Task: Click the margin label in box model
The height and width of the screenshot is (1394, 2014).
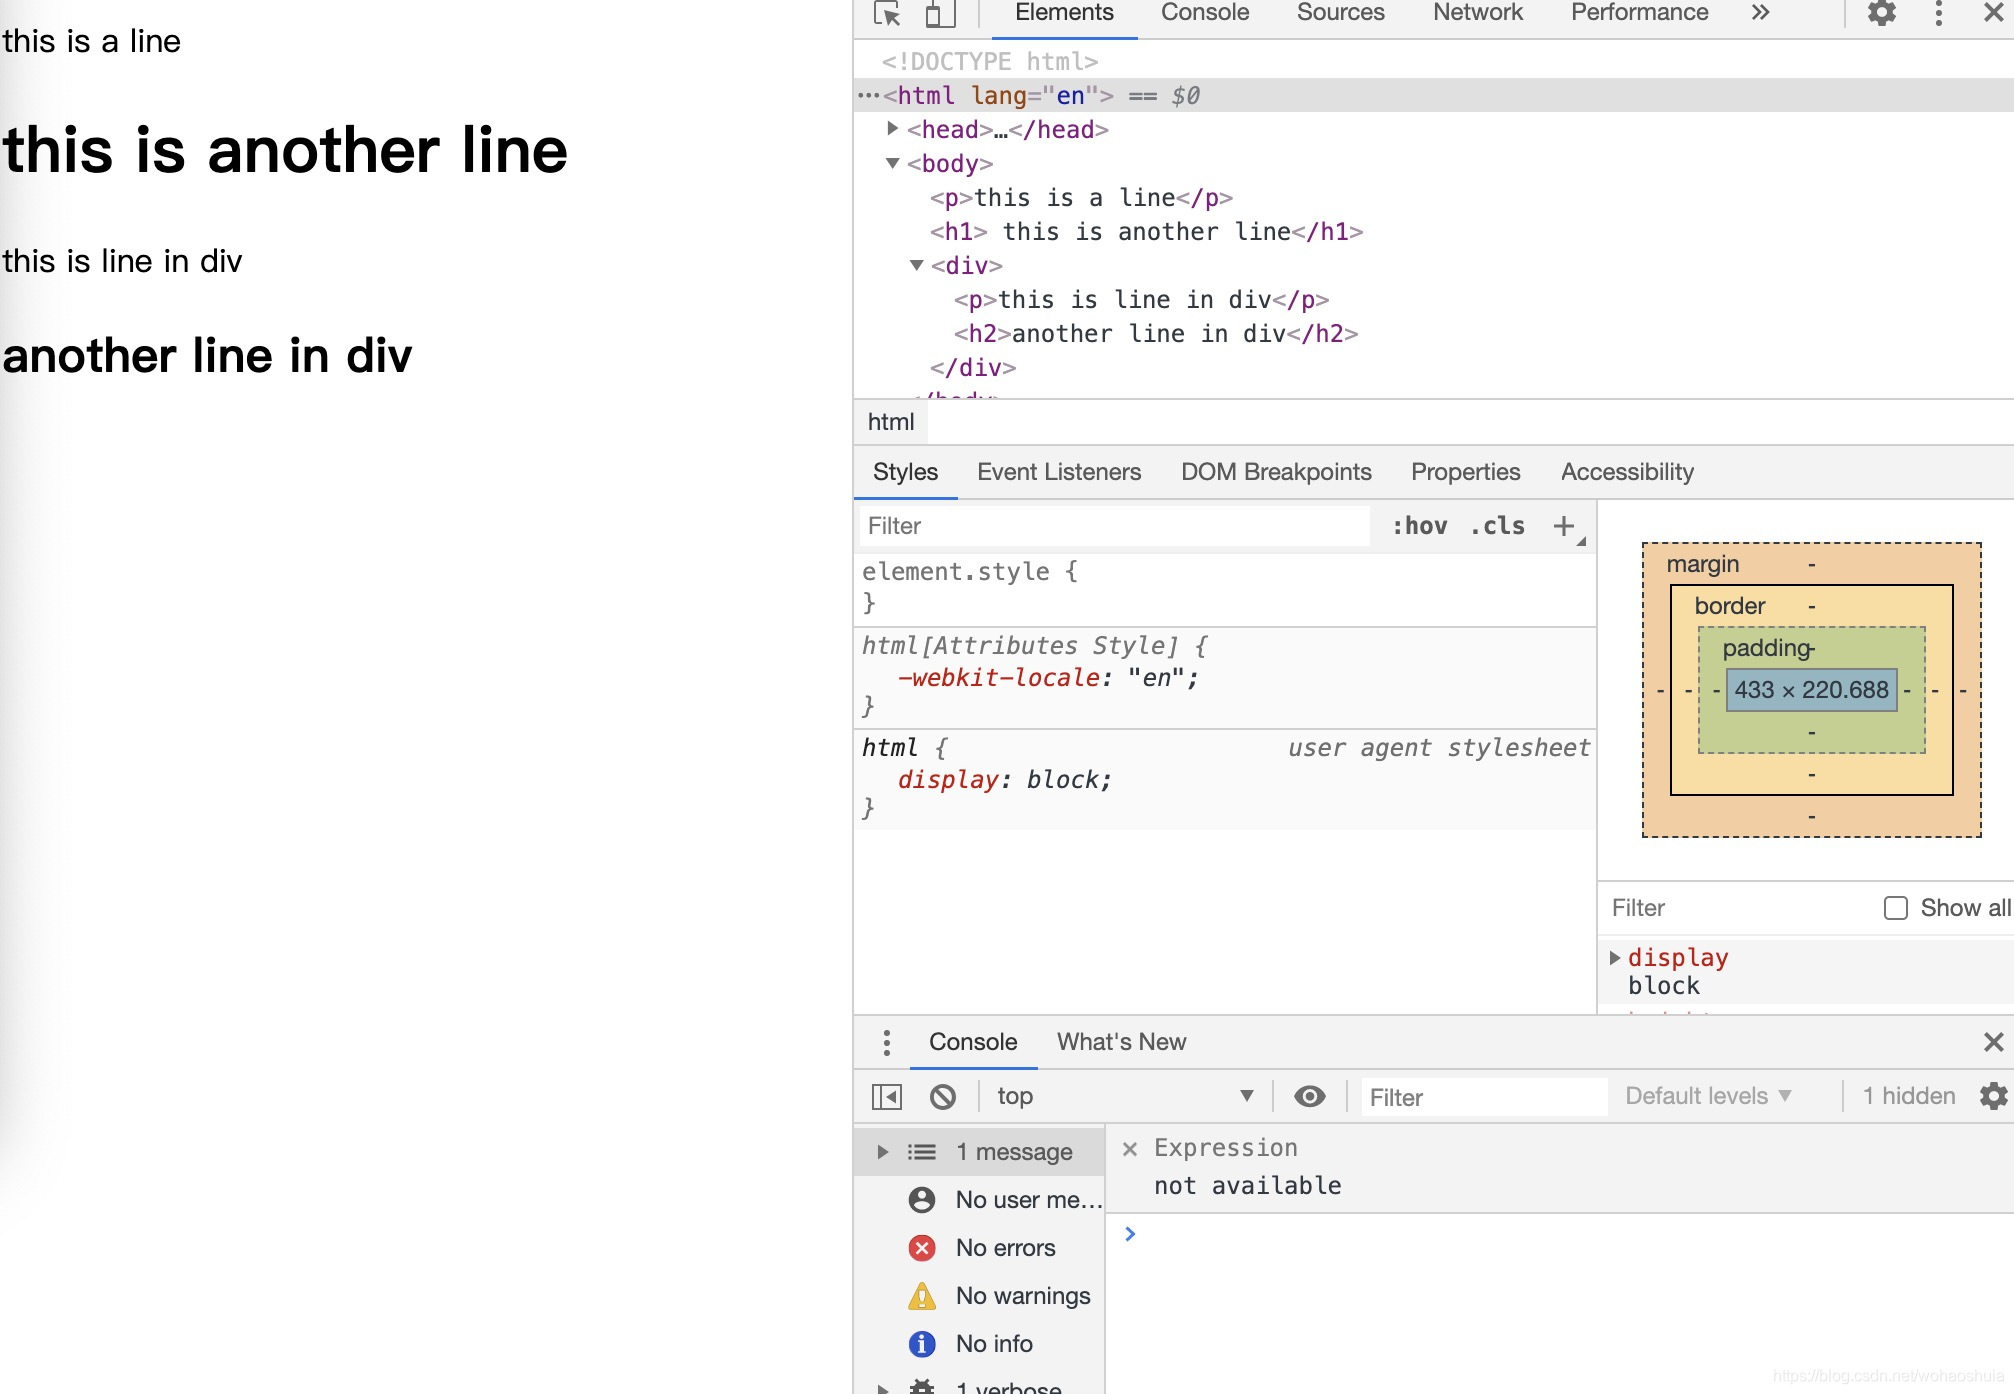Action: click(1702, 564)
